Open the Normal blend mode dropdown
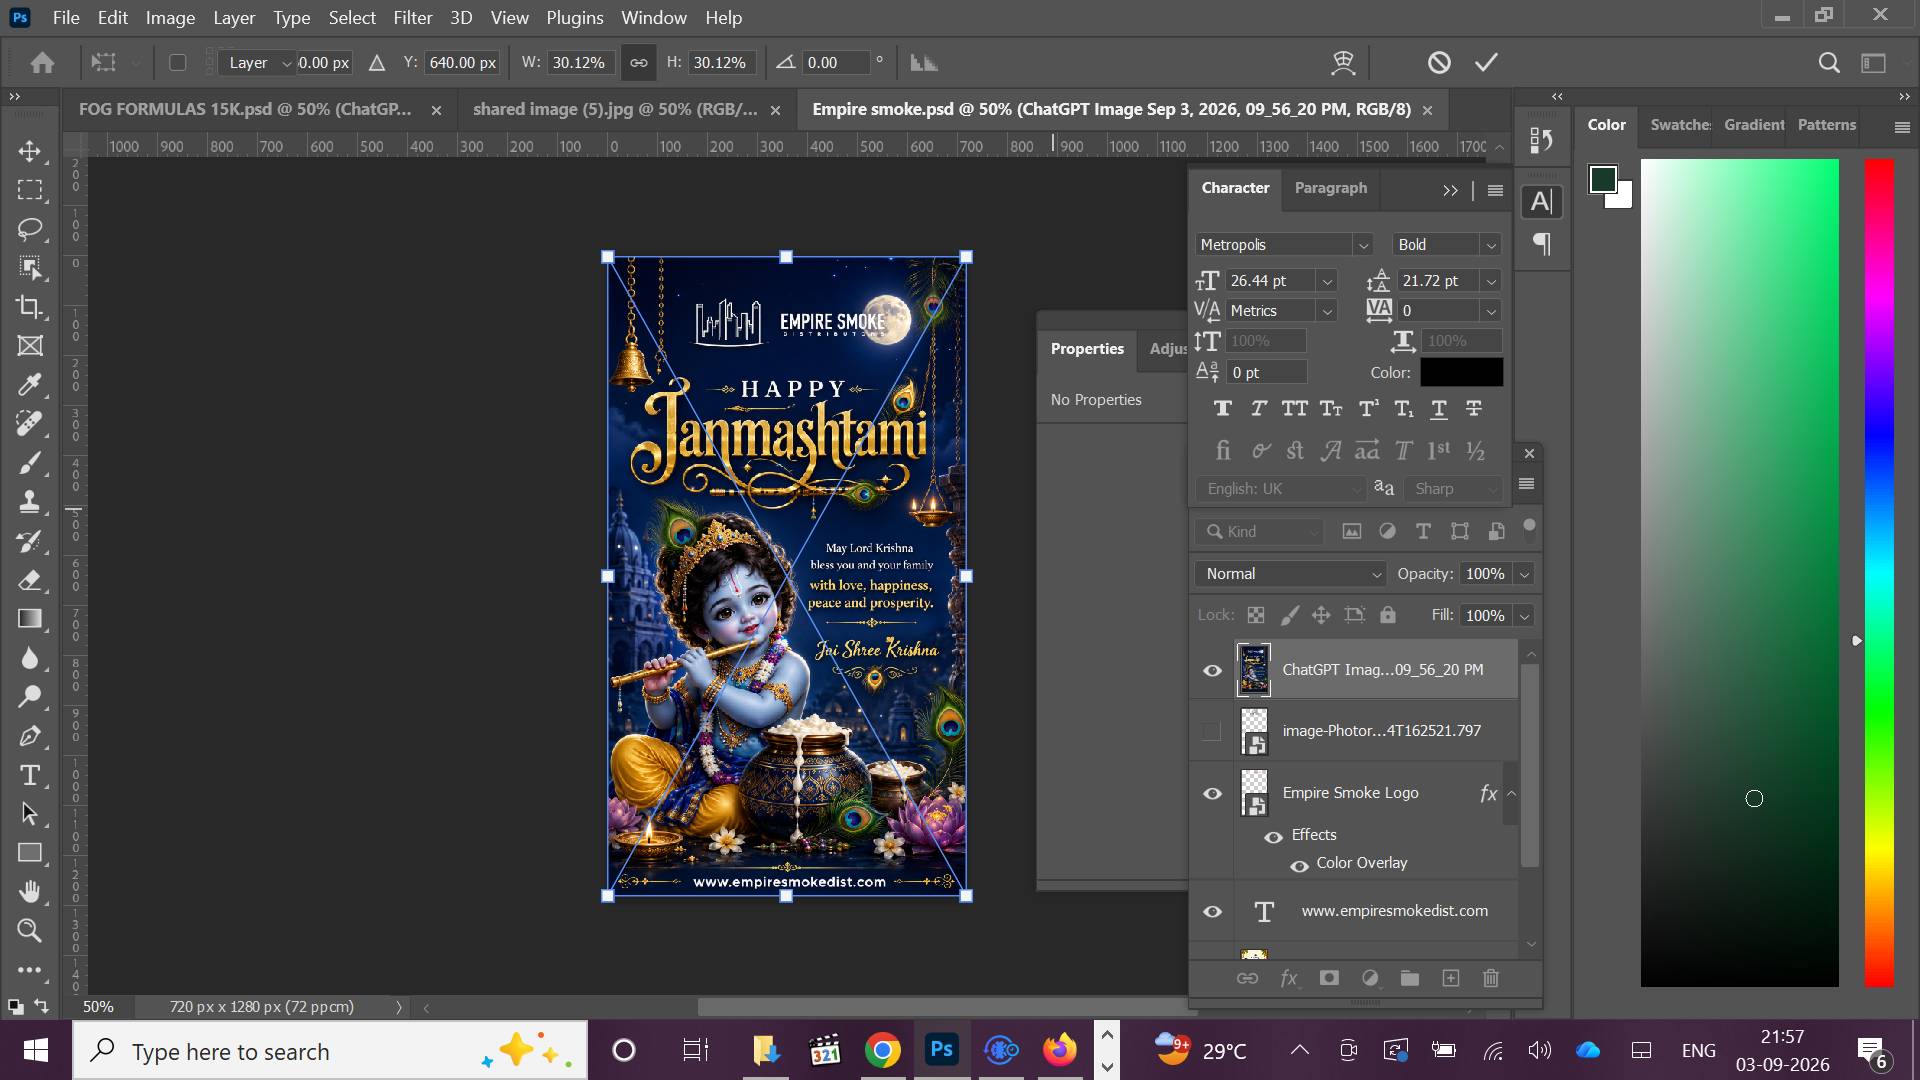This screenshot has height=1080, width=1920. tap(1290, 574)
